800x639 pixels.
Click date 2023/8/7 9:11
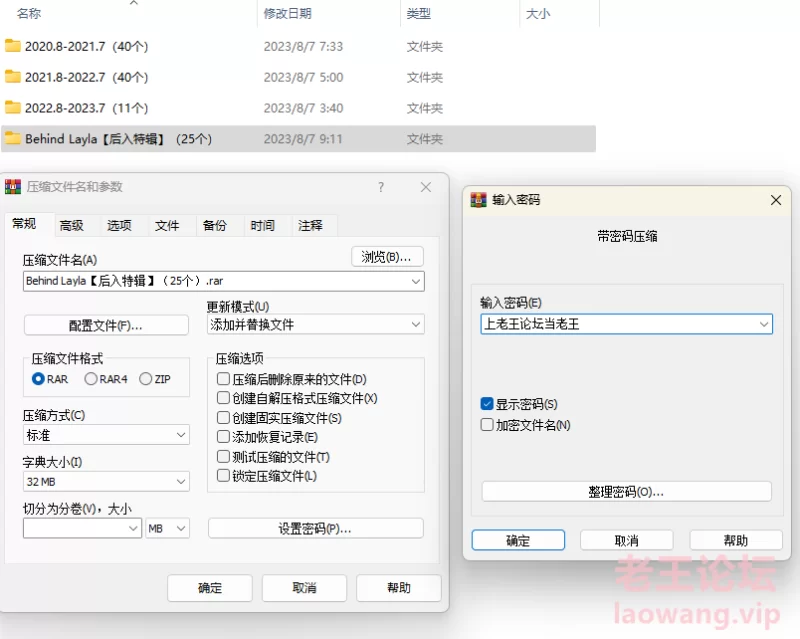pyautogui.click(x=303, y=139)
